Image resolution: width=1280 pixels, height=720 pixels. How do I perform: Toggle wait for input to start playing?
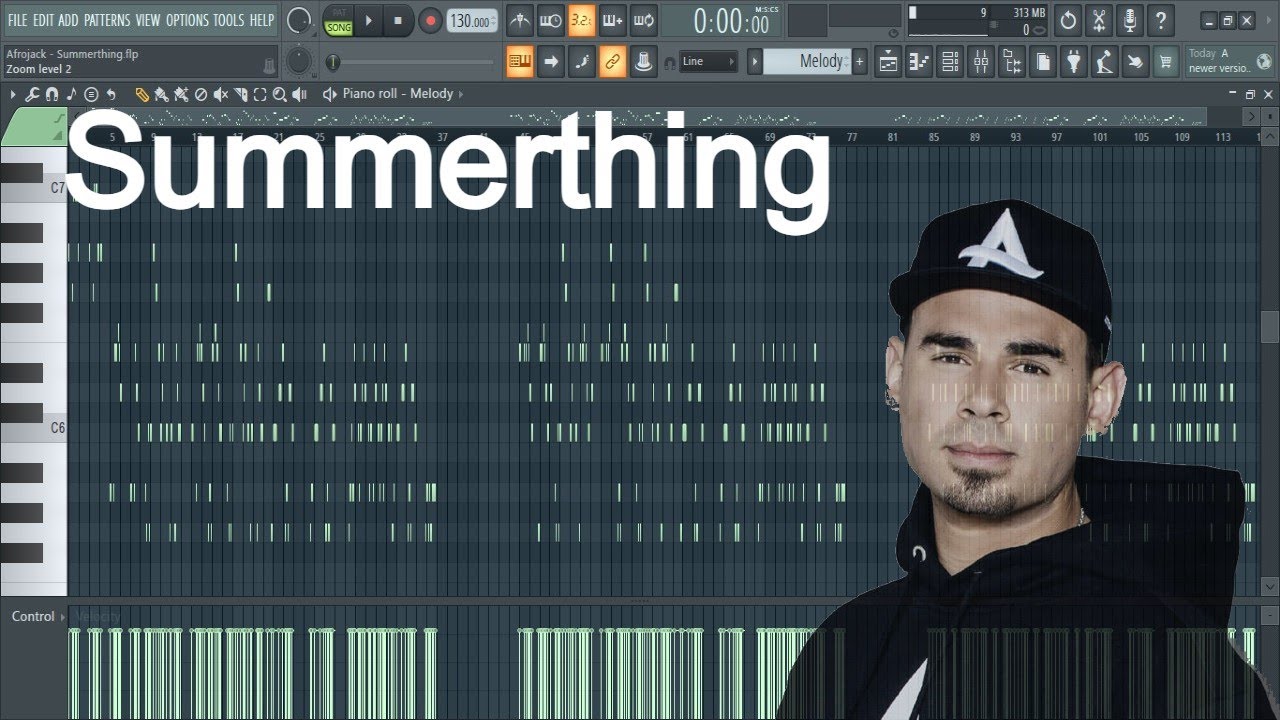[x=551, y=20]
